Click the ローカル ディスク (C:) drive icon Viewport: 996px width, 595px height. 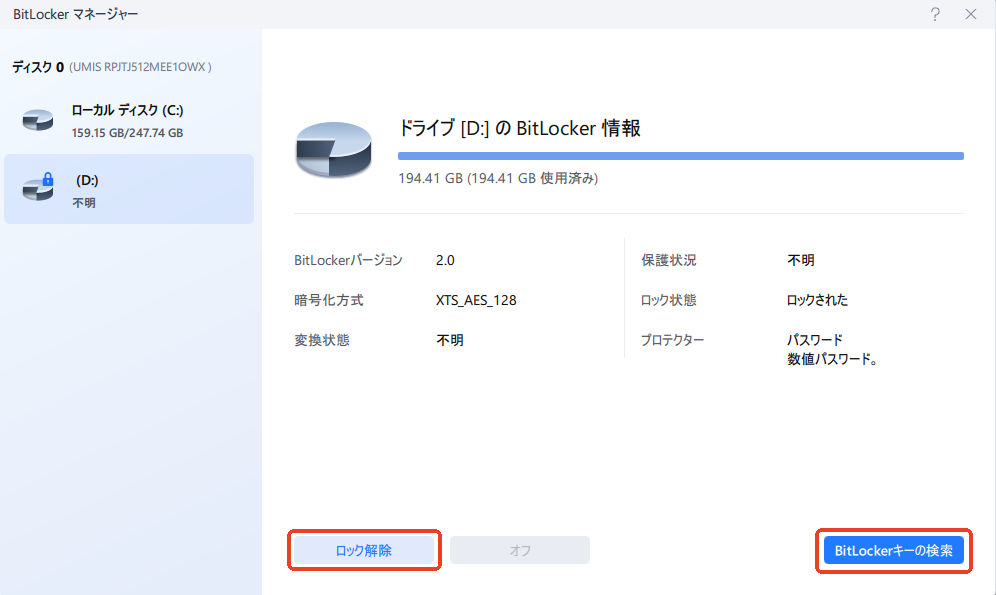pos(38,121)
